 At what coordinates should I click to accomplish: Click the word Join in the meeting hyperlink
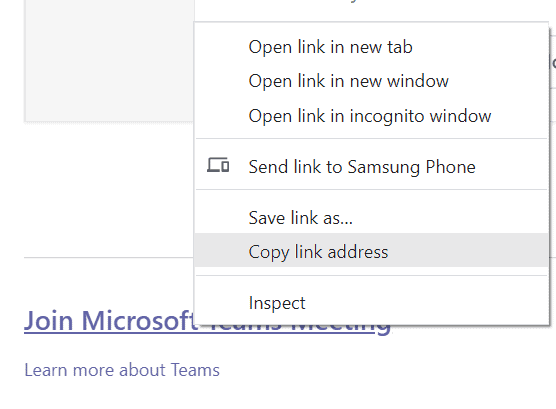coord(49,321)
